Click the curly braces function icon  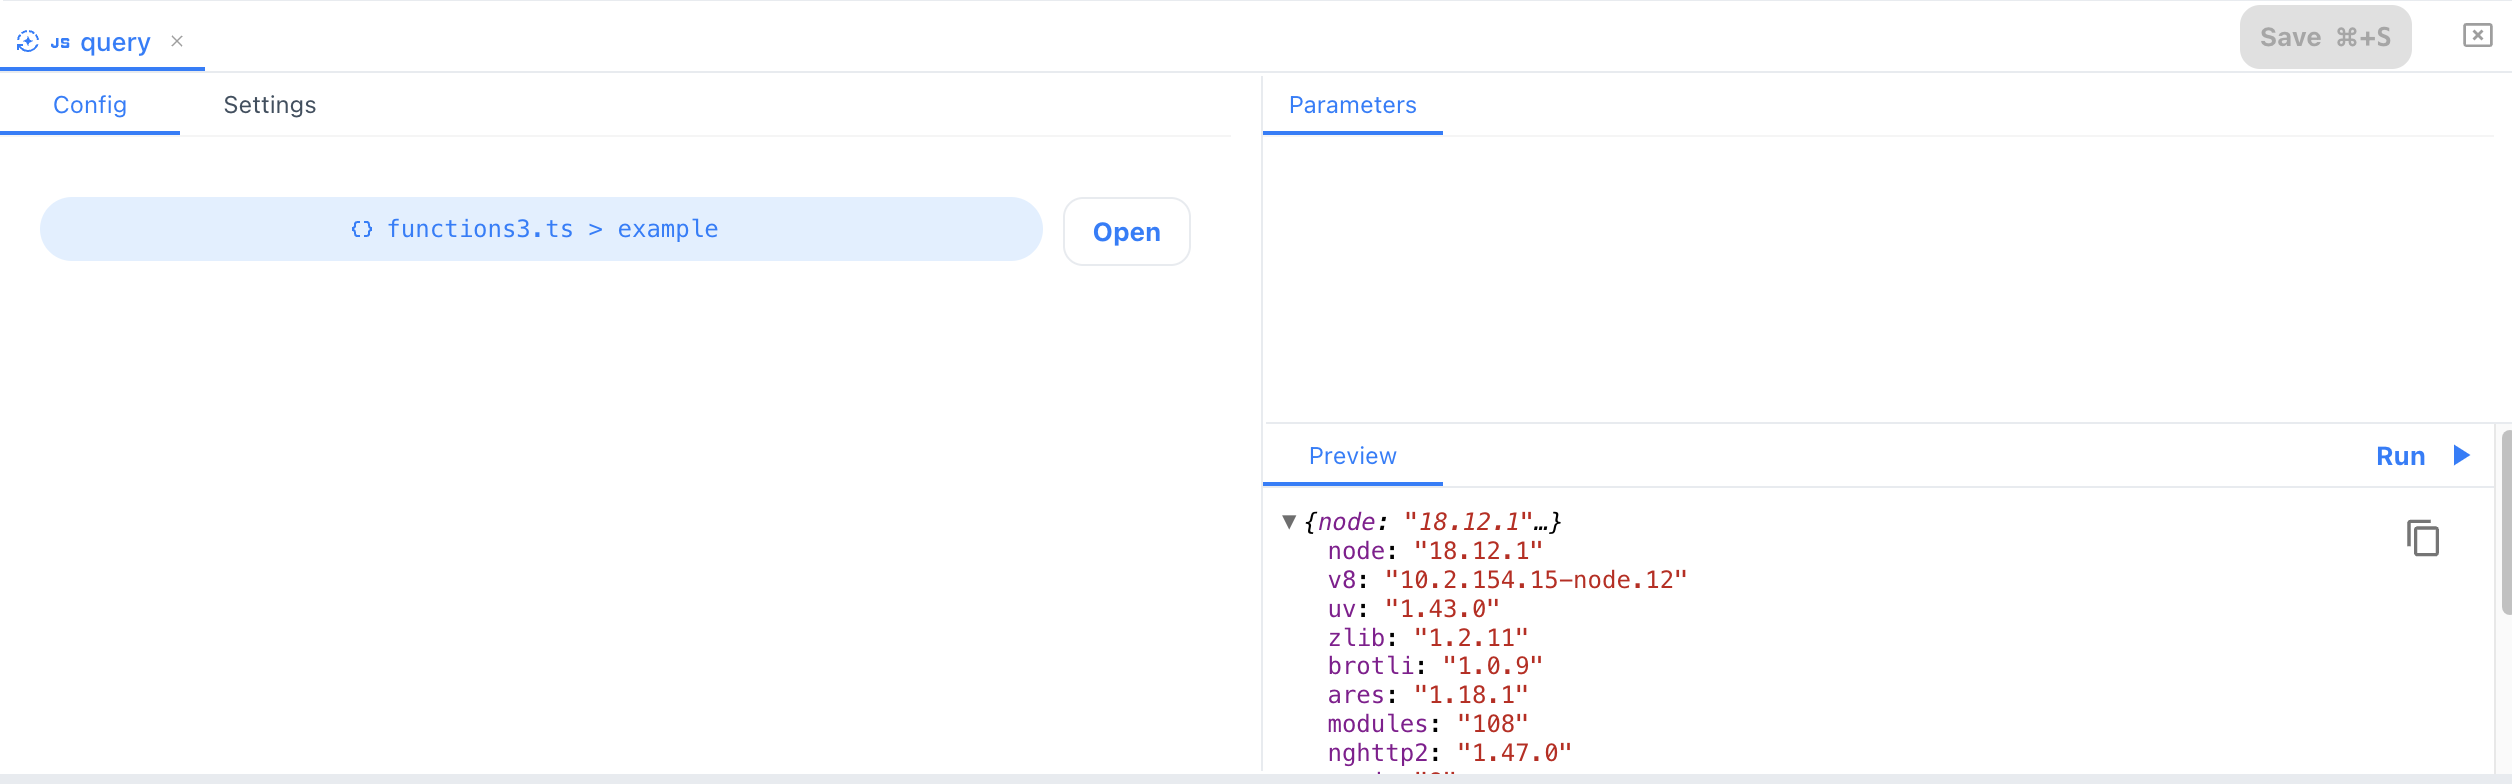click(361, 230)
